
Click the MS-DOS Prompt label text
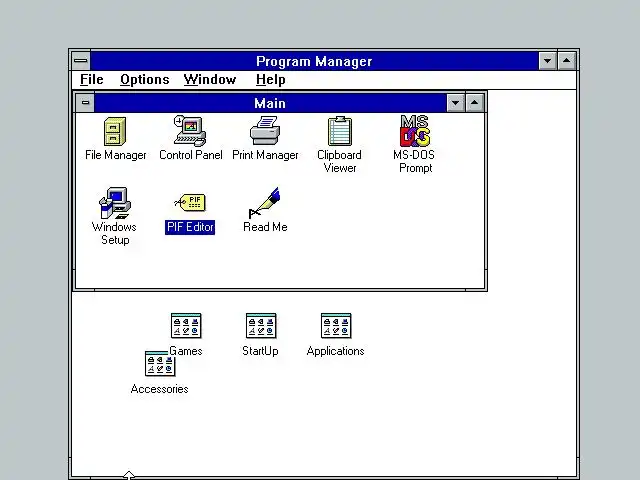tap(414, 162)
